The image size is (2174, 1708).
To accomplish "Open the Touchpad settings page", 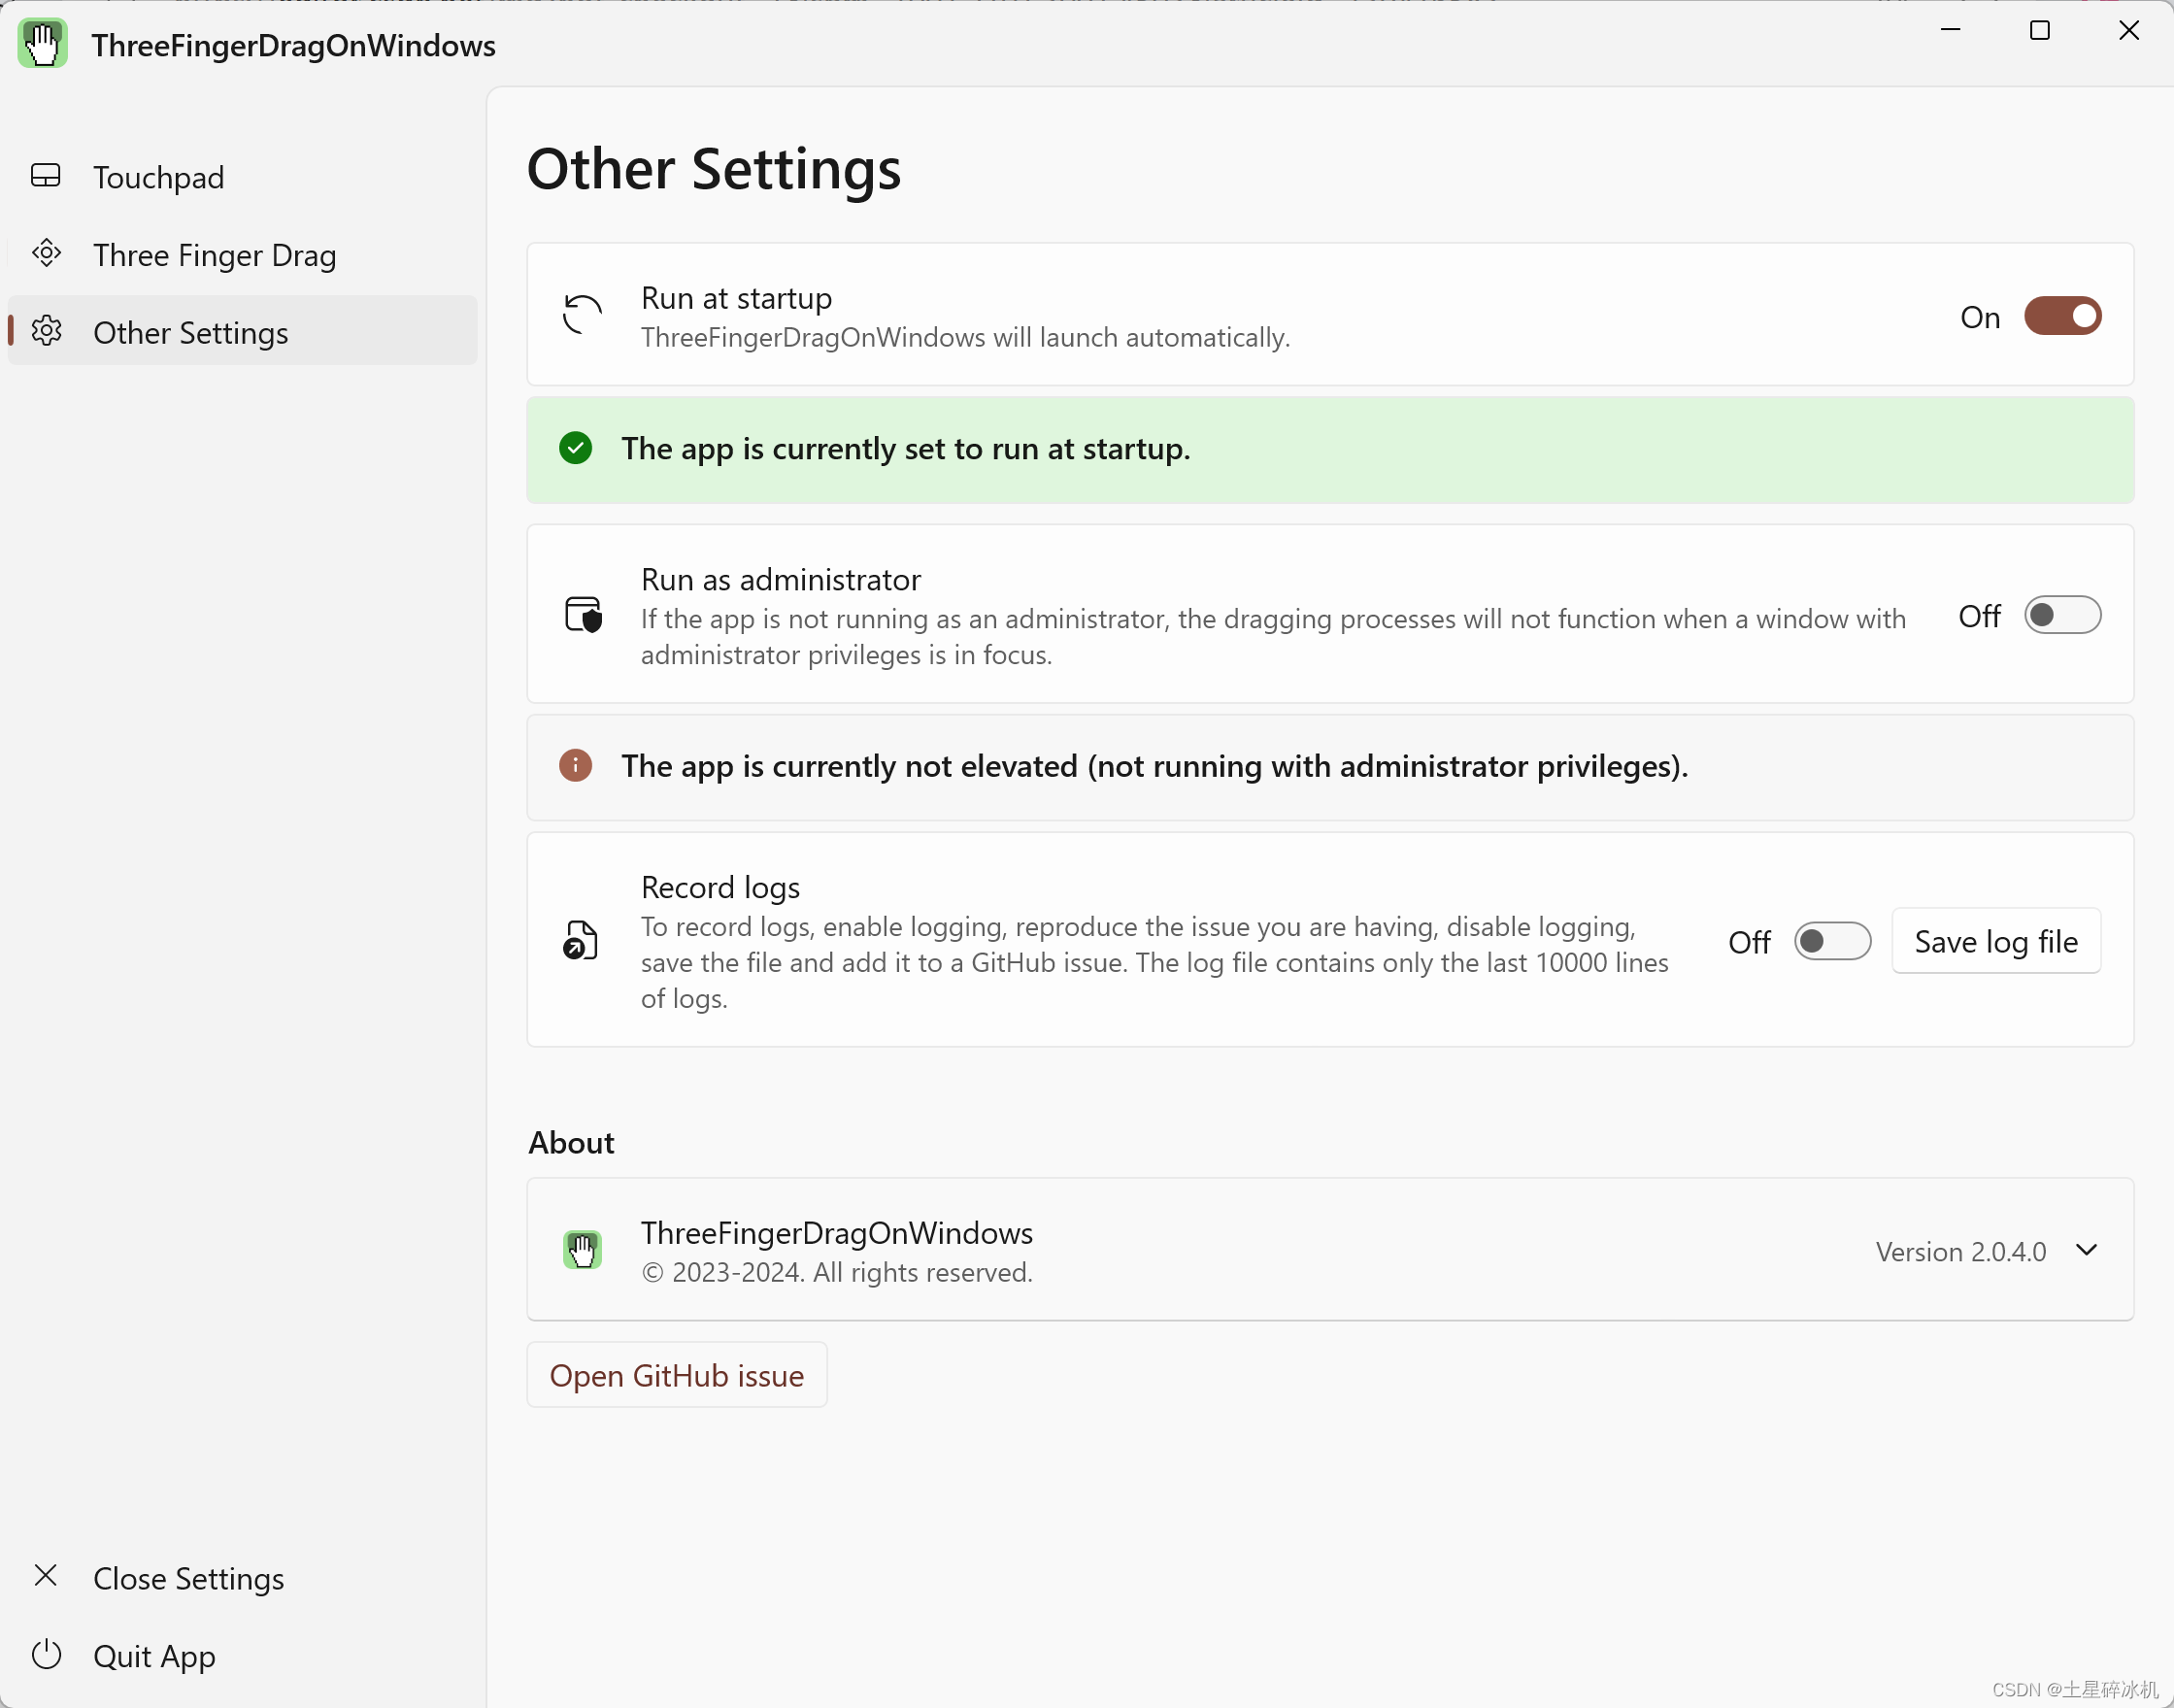I will (x=159, y=178).
